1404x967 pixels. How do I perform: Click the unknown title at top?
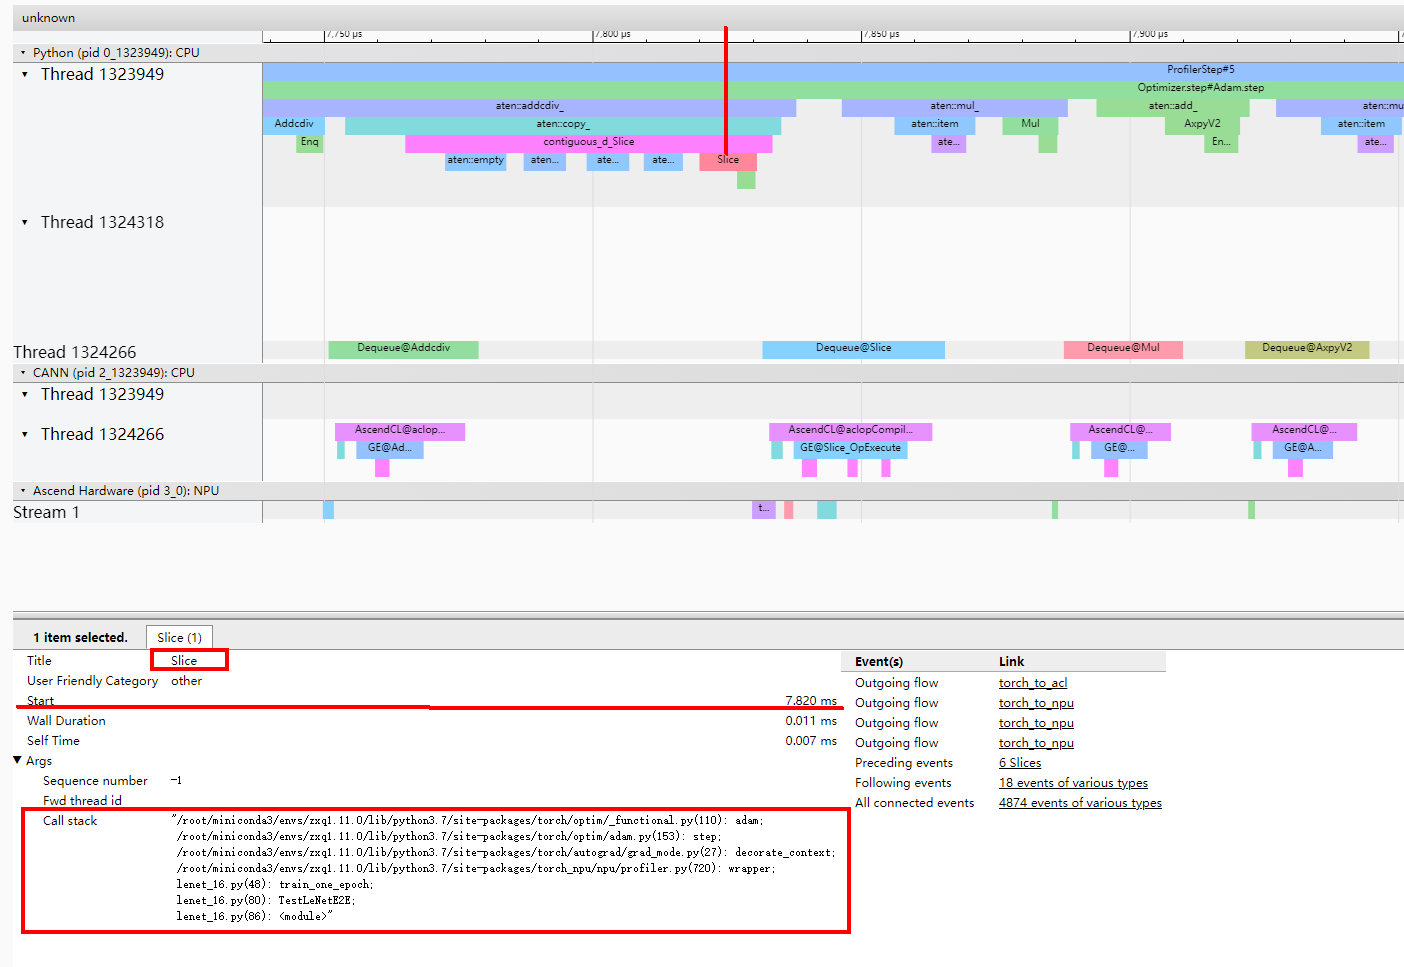48,18
